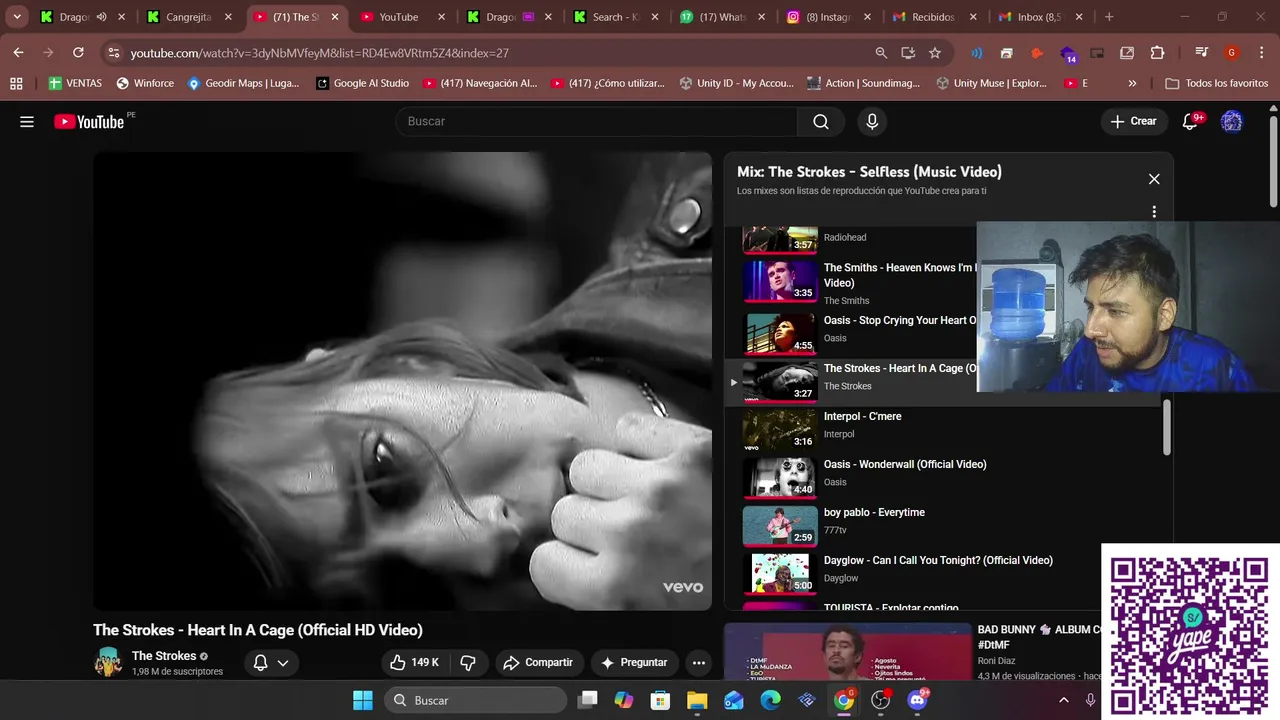Click extension icon with 14 badge

(1067, 54)
